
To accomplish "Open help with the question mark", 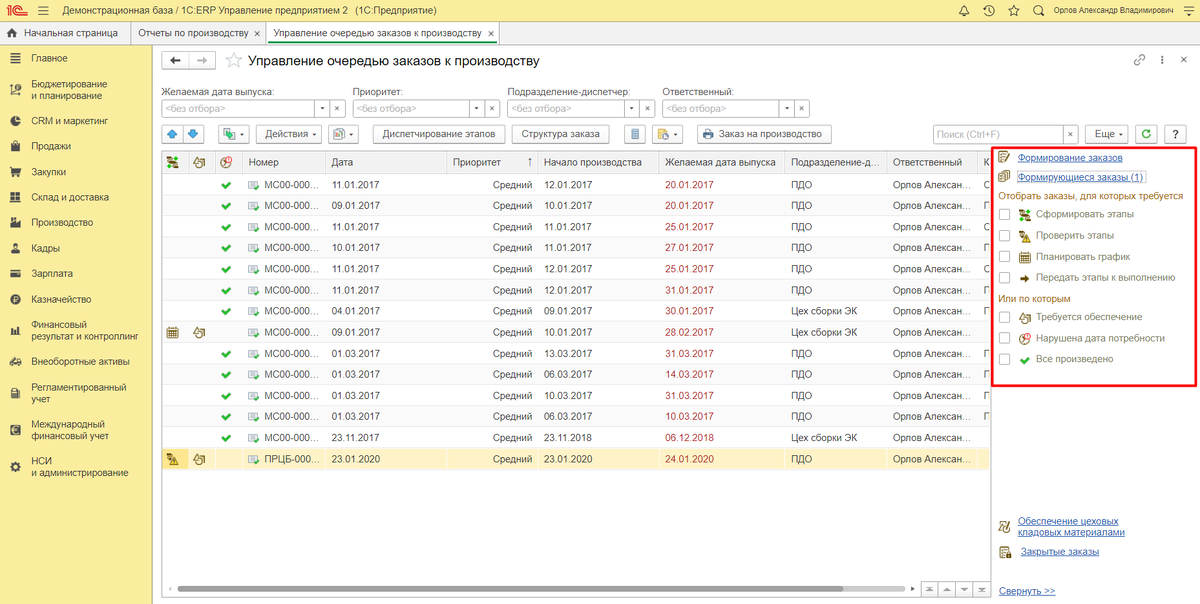I will [x=1174, y=134].
